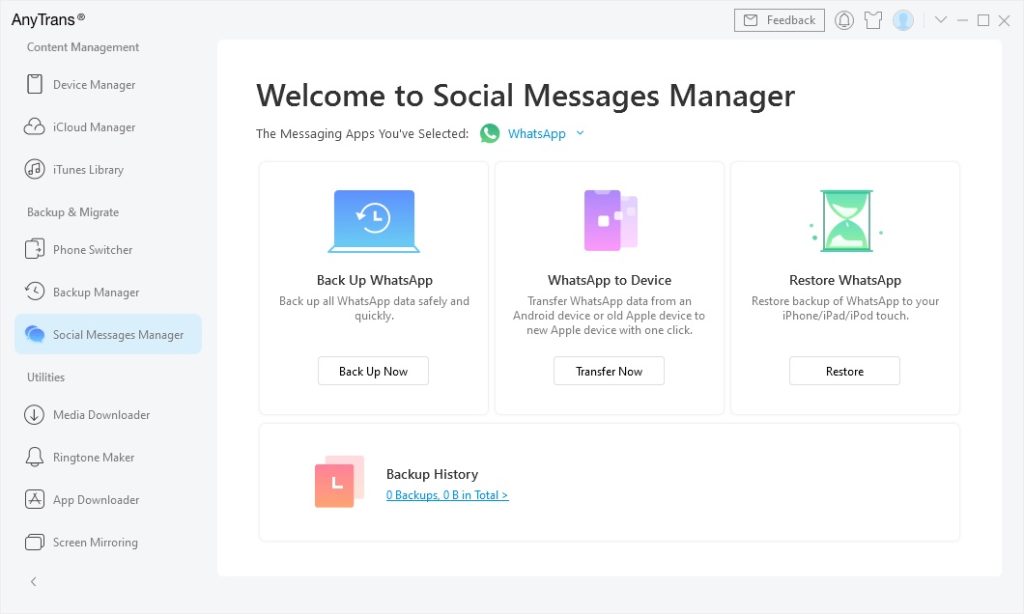
Task: Click the WhatsApp to Device card title
Action: click(610, 280)
